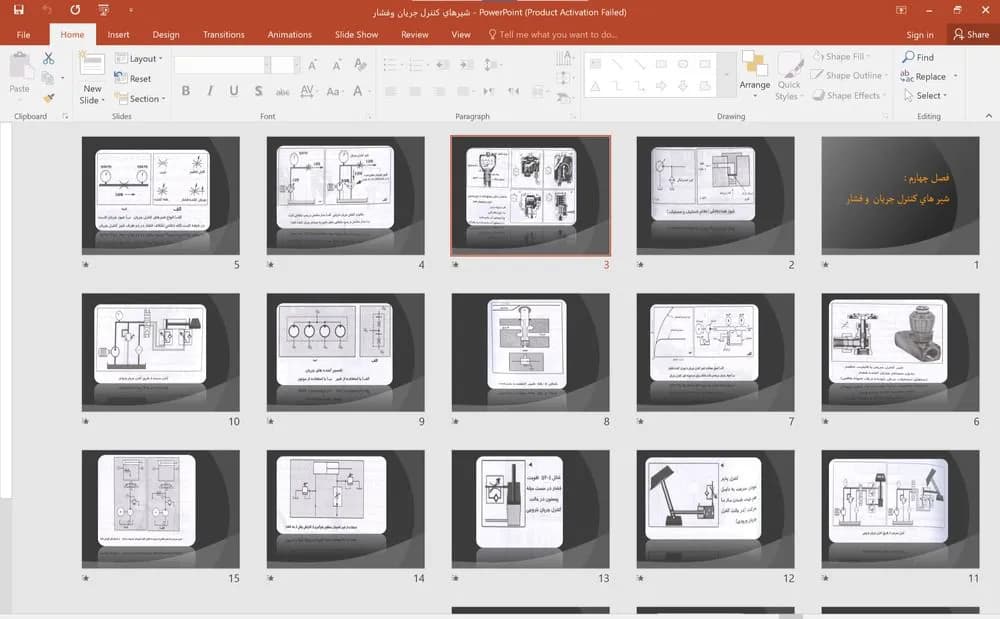Screen dimensions: 1000x619
Task: Click the Shape Effects icon
Action: click(819, 96)
